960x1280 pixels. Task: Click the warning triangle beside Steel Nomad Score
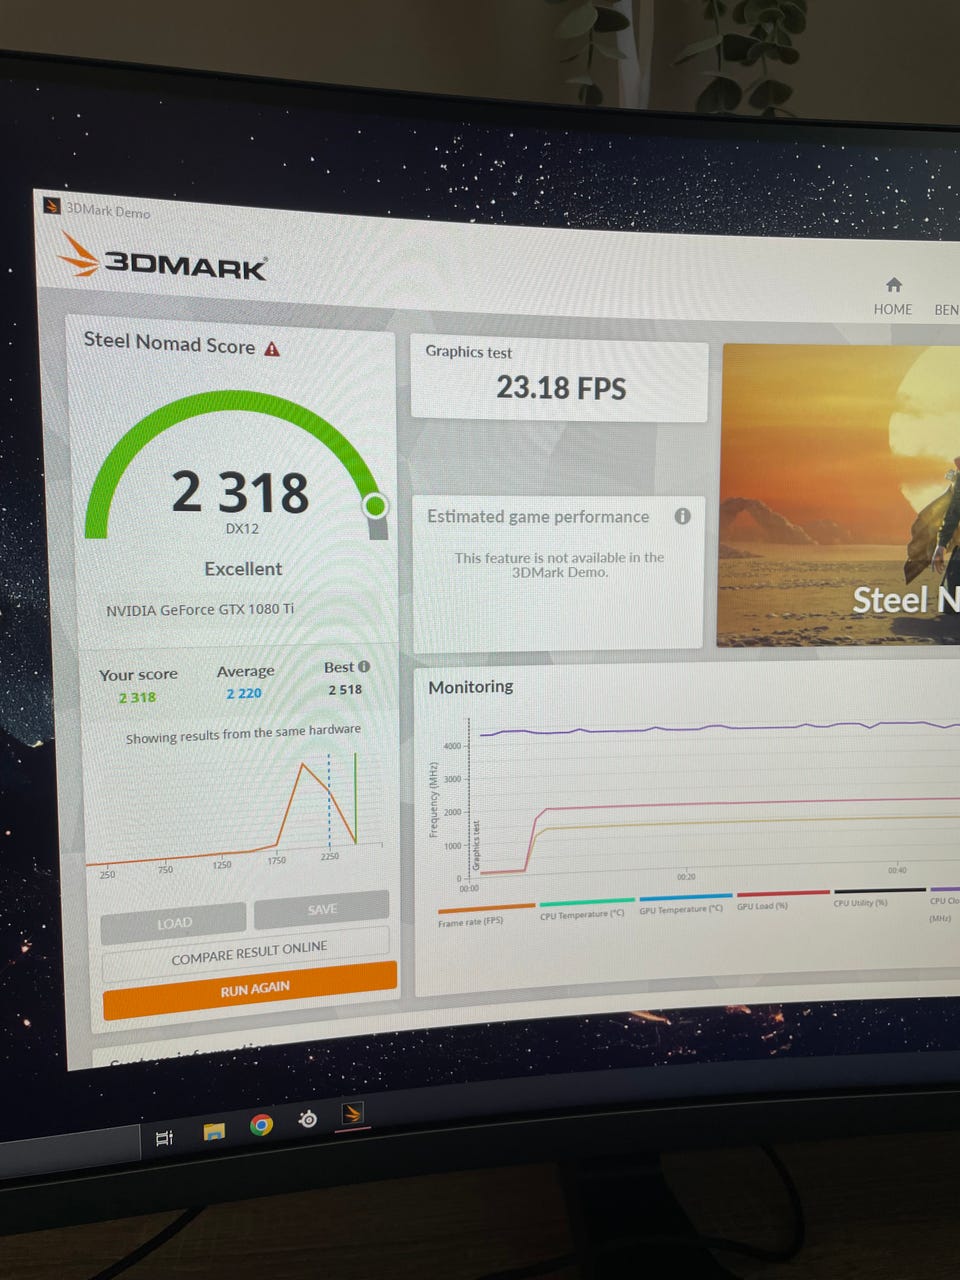pyautogui.click(x=272, y=349)
